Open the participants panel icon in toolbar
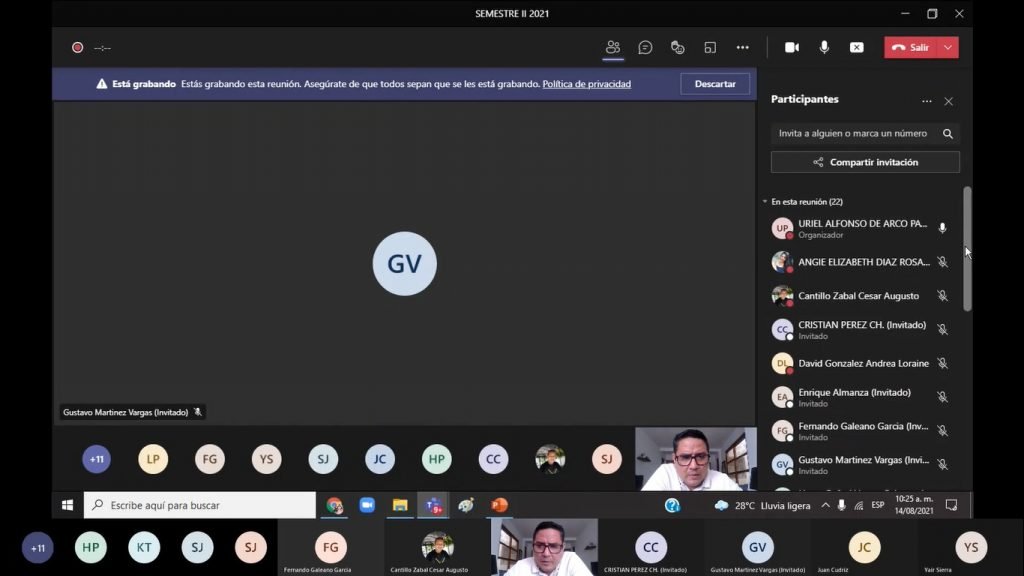The height and width of the screenshot is (576, 1024). pyautogui.click(x=613, y=47)
